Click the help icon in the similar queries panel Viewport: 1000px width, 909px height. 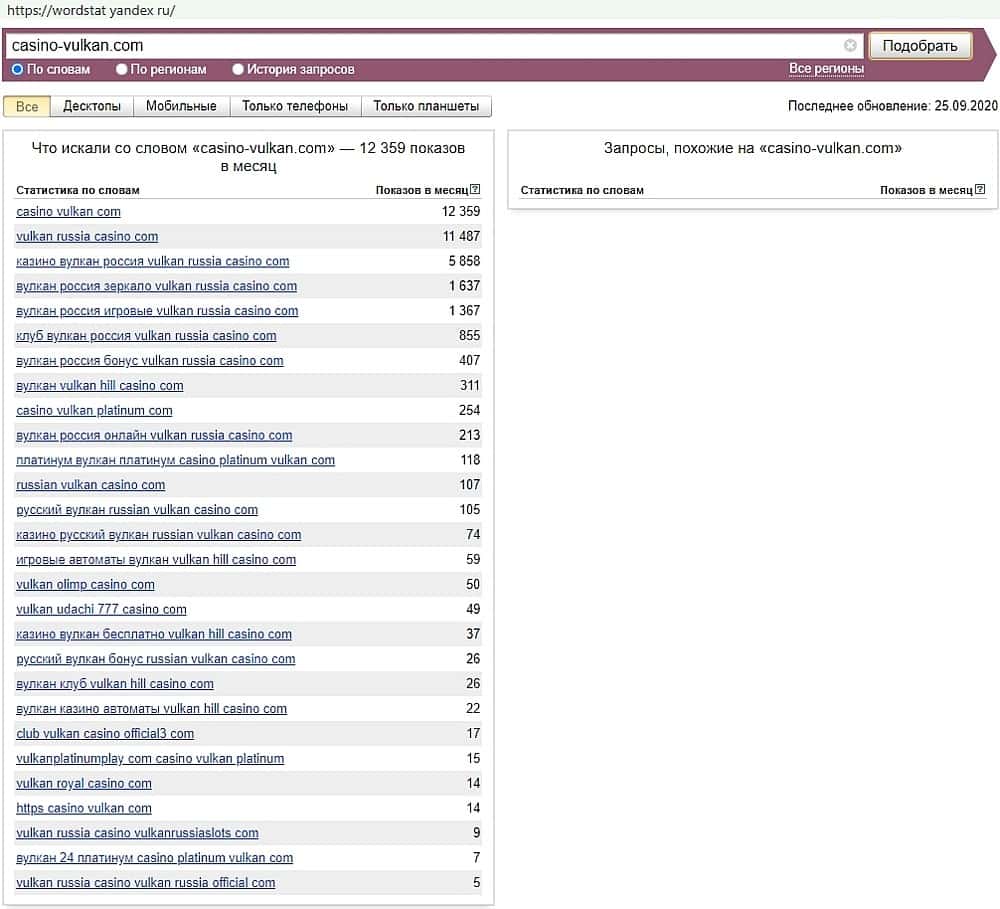[x=980, y=190]
